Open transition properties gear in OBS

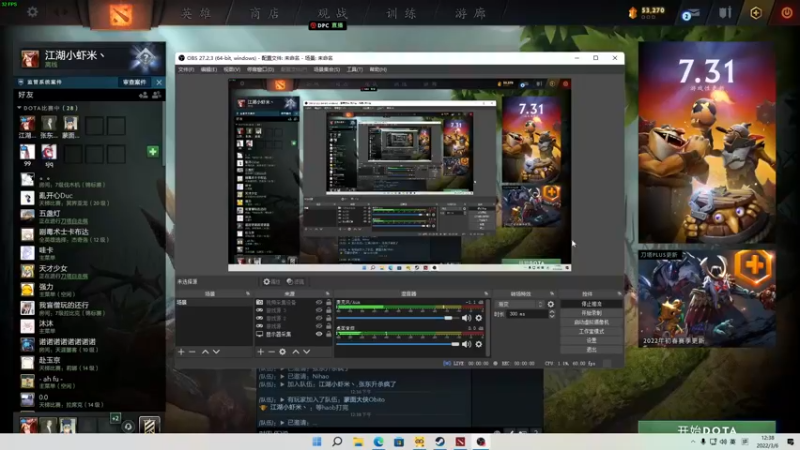551,304
